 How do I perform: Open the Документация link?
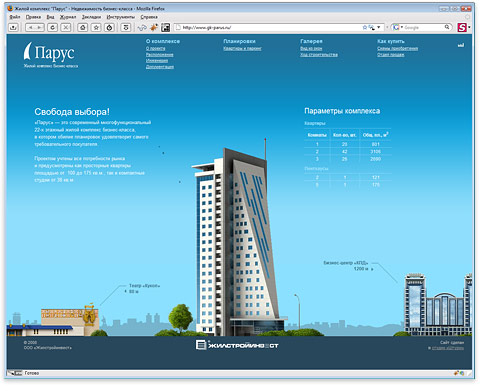point(160,67)
